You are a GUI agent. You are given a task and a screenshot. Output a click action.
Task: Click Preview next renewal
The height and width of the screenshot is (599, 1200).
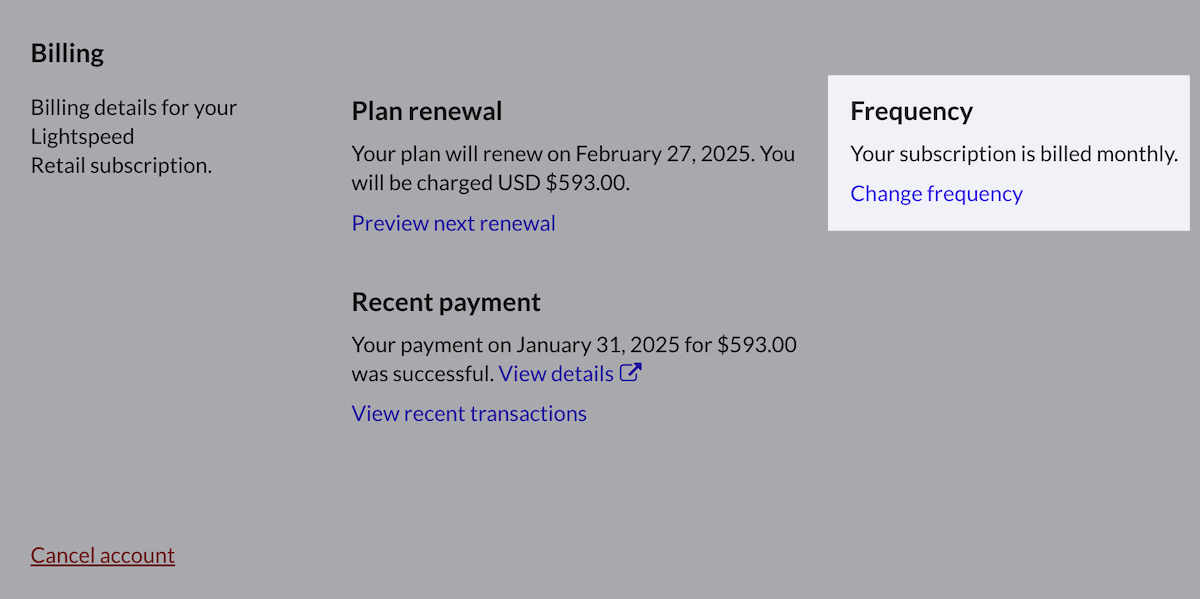coord(453,223)
